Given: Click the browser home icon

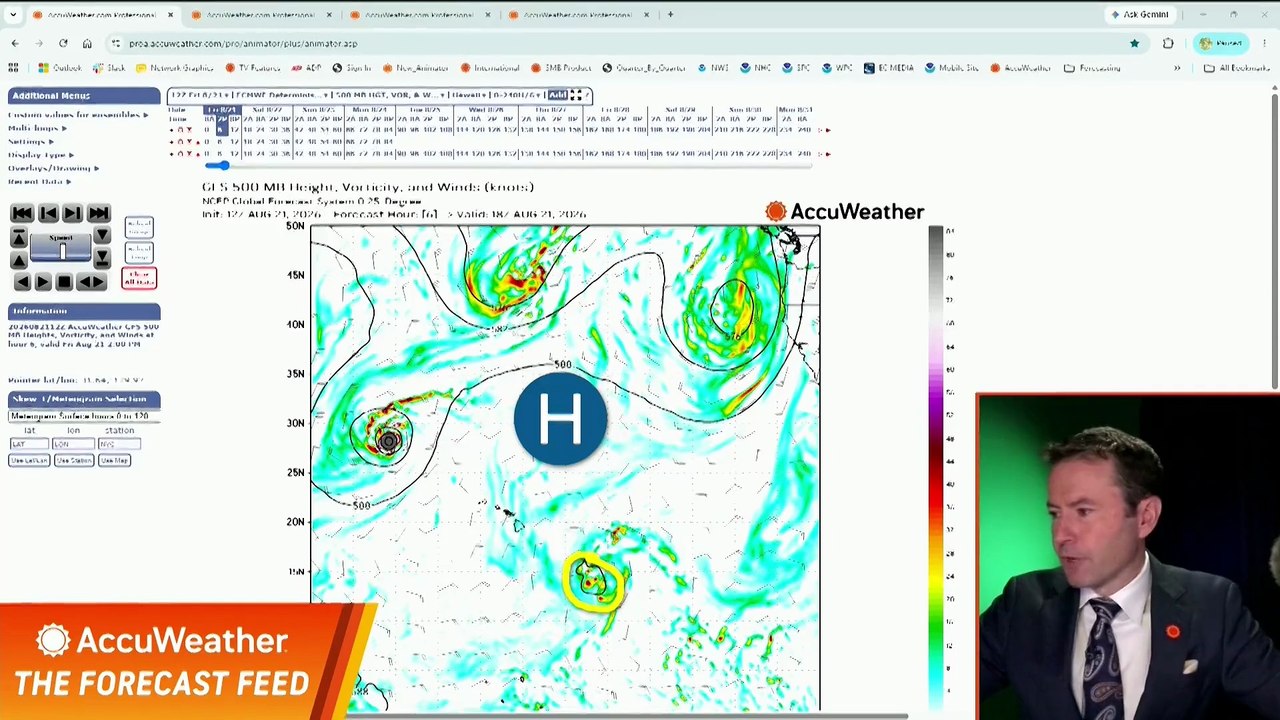Looking at the screenshot, I should 87,43.
